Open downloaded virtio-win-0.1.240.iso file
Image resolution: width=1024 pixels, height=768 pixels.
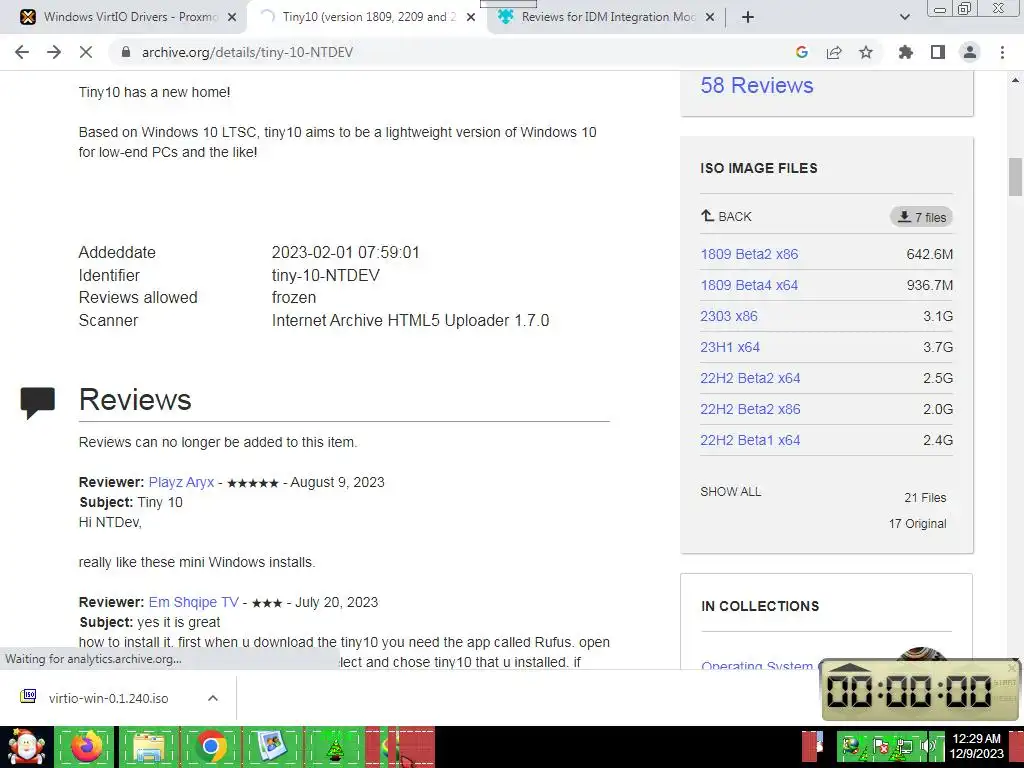[x=108, y=698]
